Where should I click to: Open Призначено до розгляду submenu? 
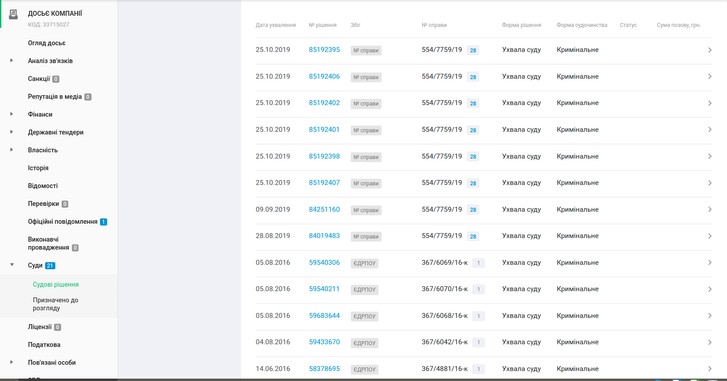coord(56,304)
